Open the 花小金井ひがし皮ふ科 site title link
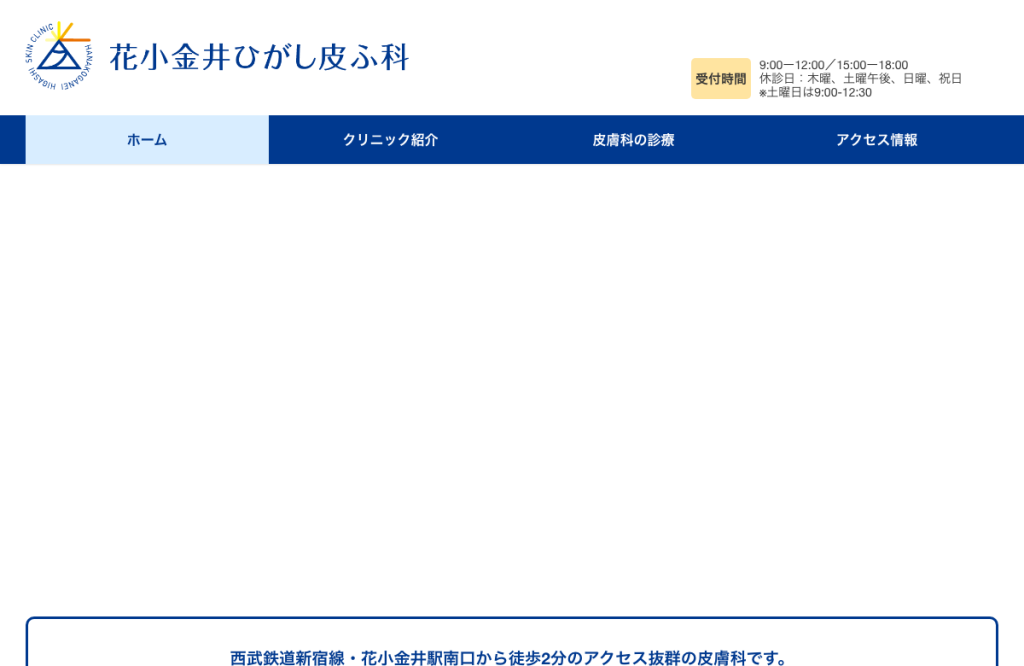 point(259,57)
